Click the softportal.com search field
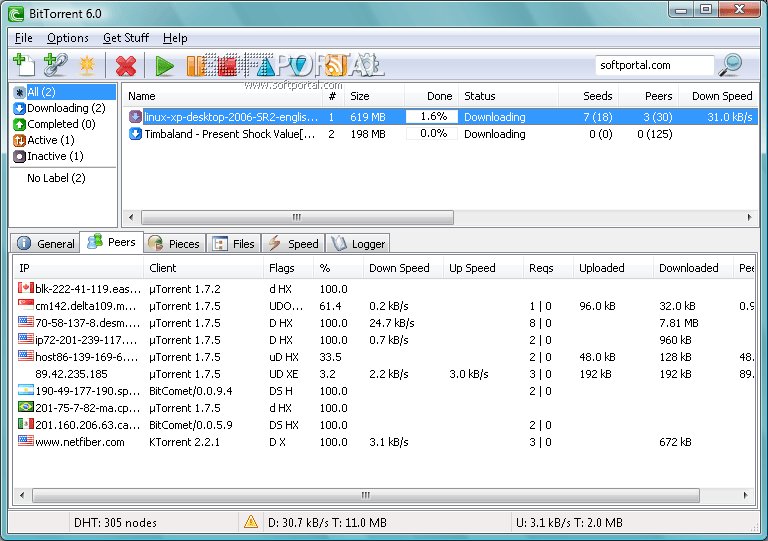The image size is (768, 541). [654, 65]
